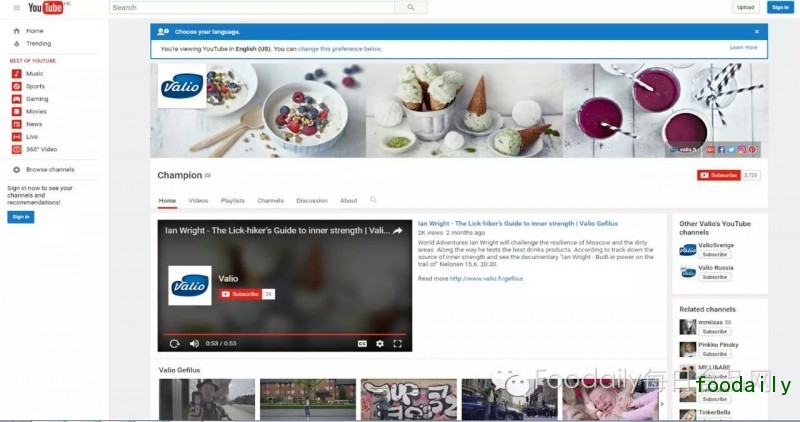Open Valio's Facebook page from banner

click(720, 150)
